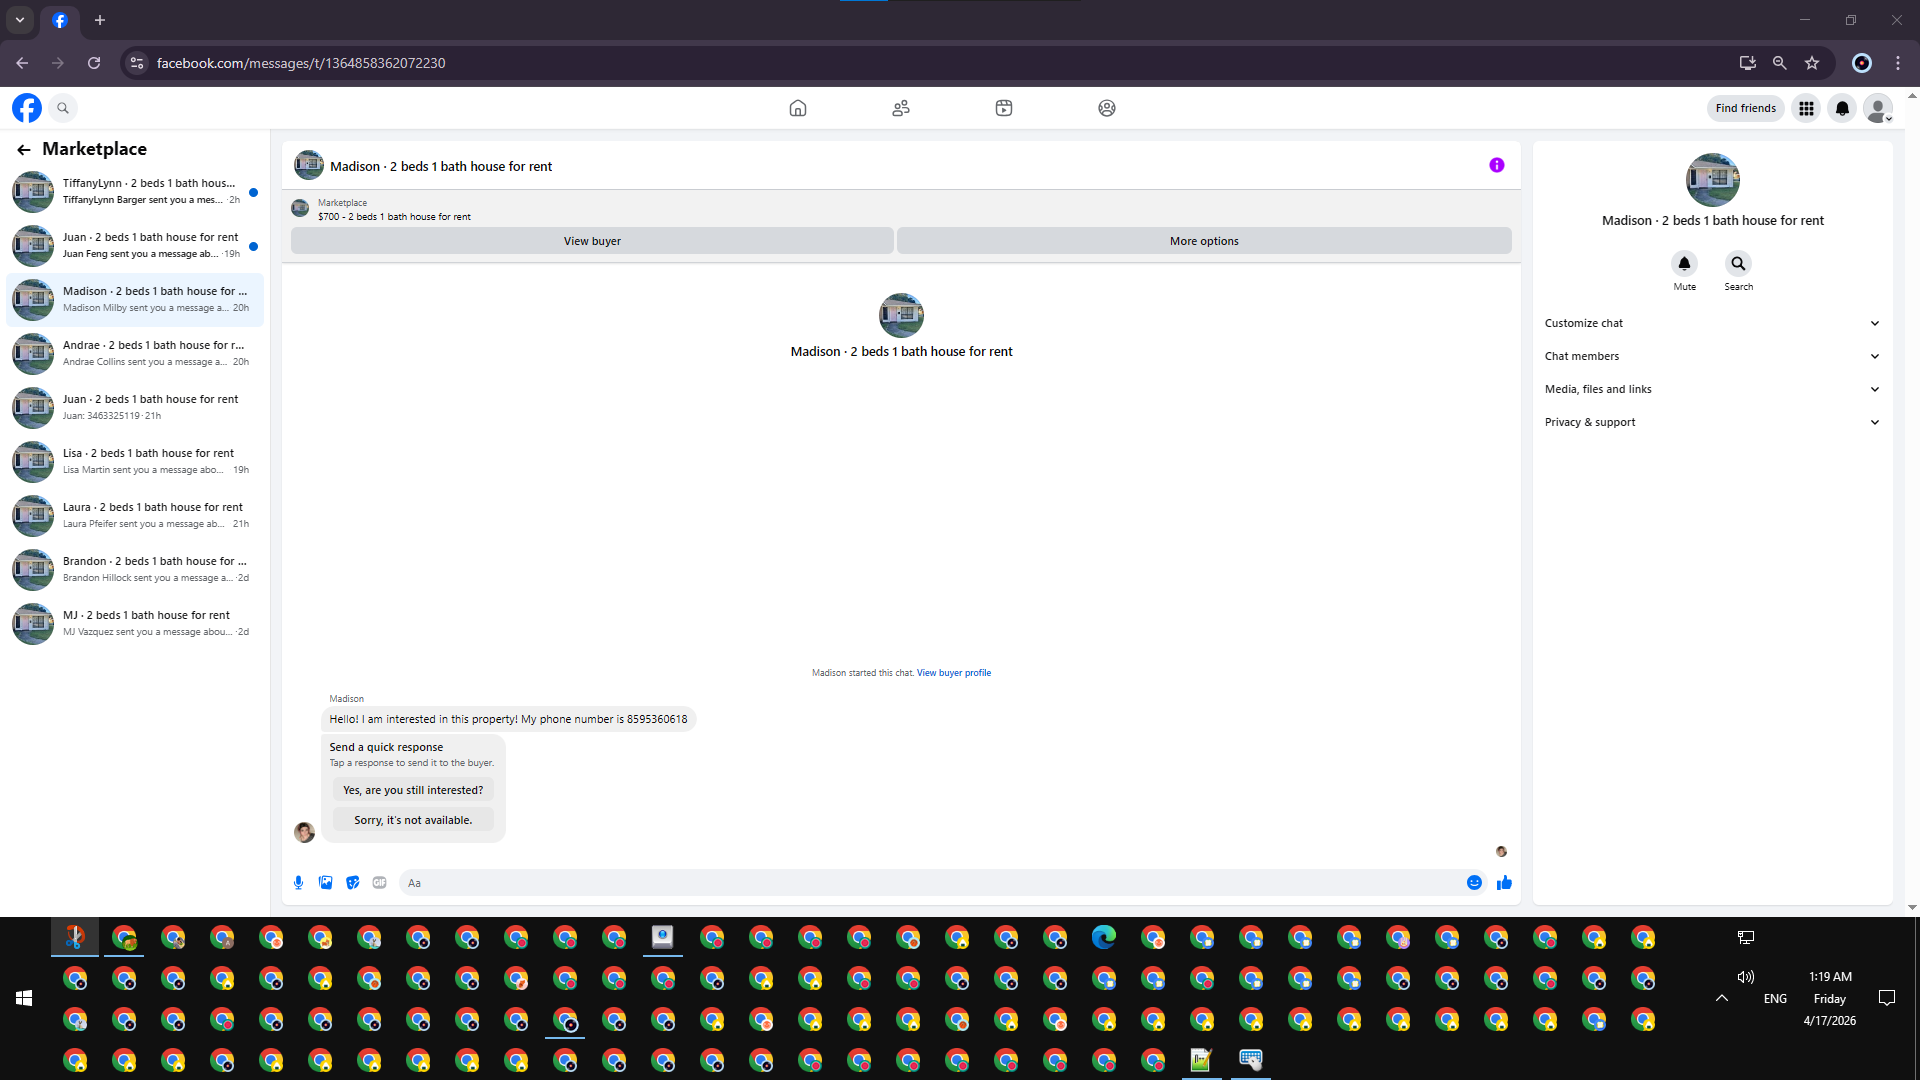Click the More options button
Screen dimensions: 1920x1080
1204,241
